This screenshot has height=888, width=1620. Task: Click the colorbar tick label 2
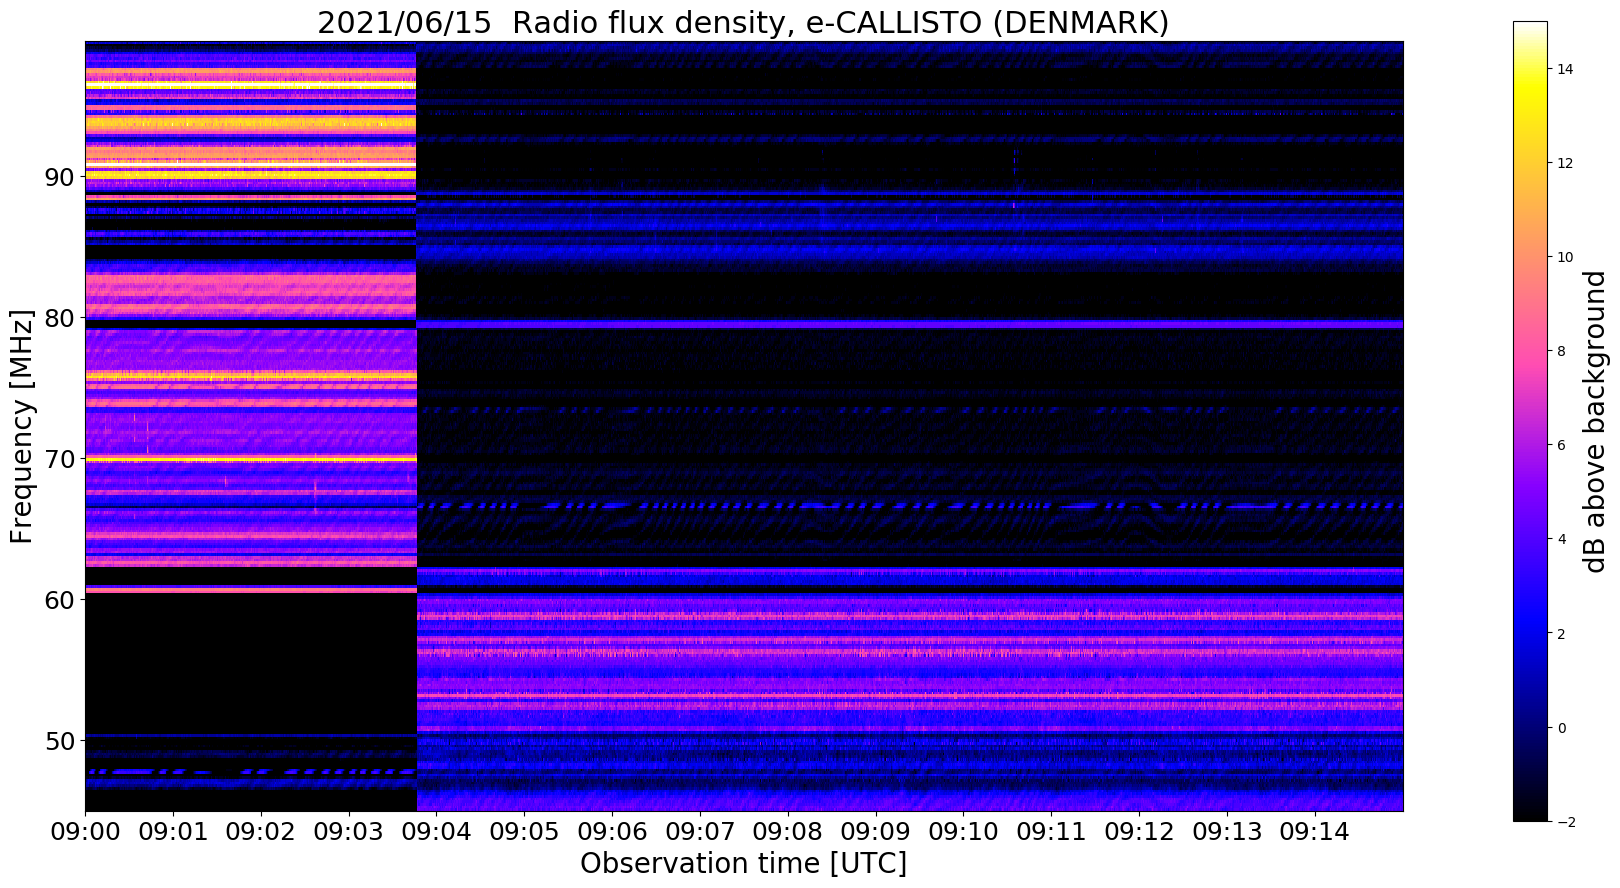(x=1560, y=633)
